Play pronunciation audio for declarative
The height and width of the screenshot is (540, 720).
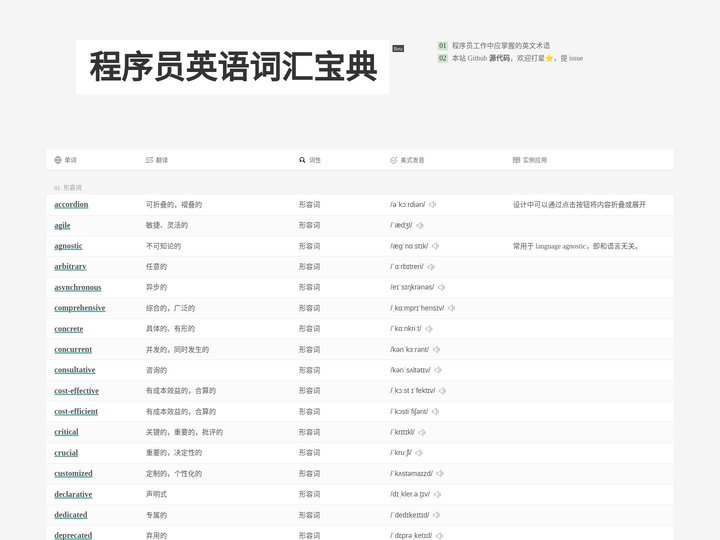[x=437, y=495]
